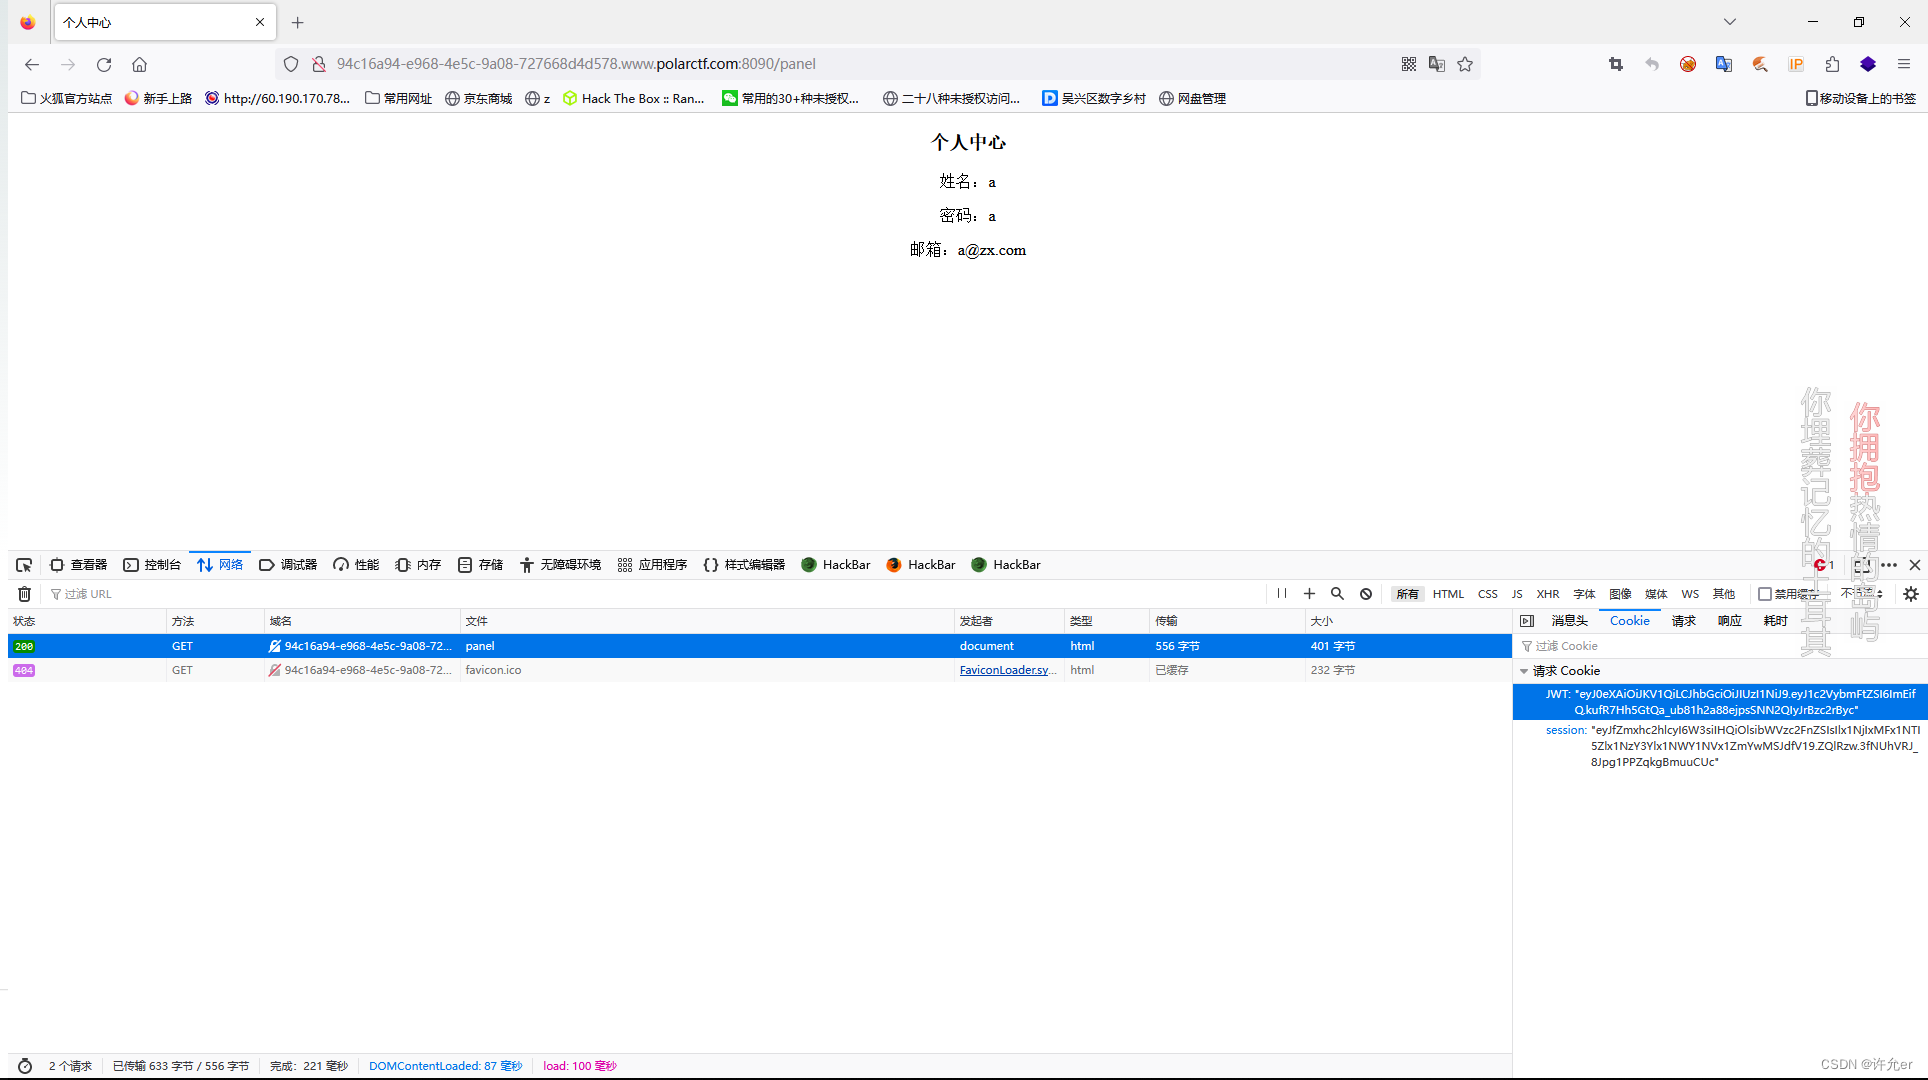Switch to the 控制台 devtools tab
This screenshot has width=1928, height=1080.
pyautogui.click(x=152, y=565)
